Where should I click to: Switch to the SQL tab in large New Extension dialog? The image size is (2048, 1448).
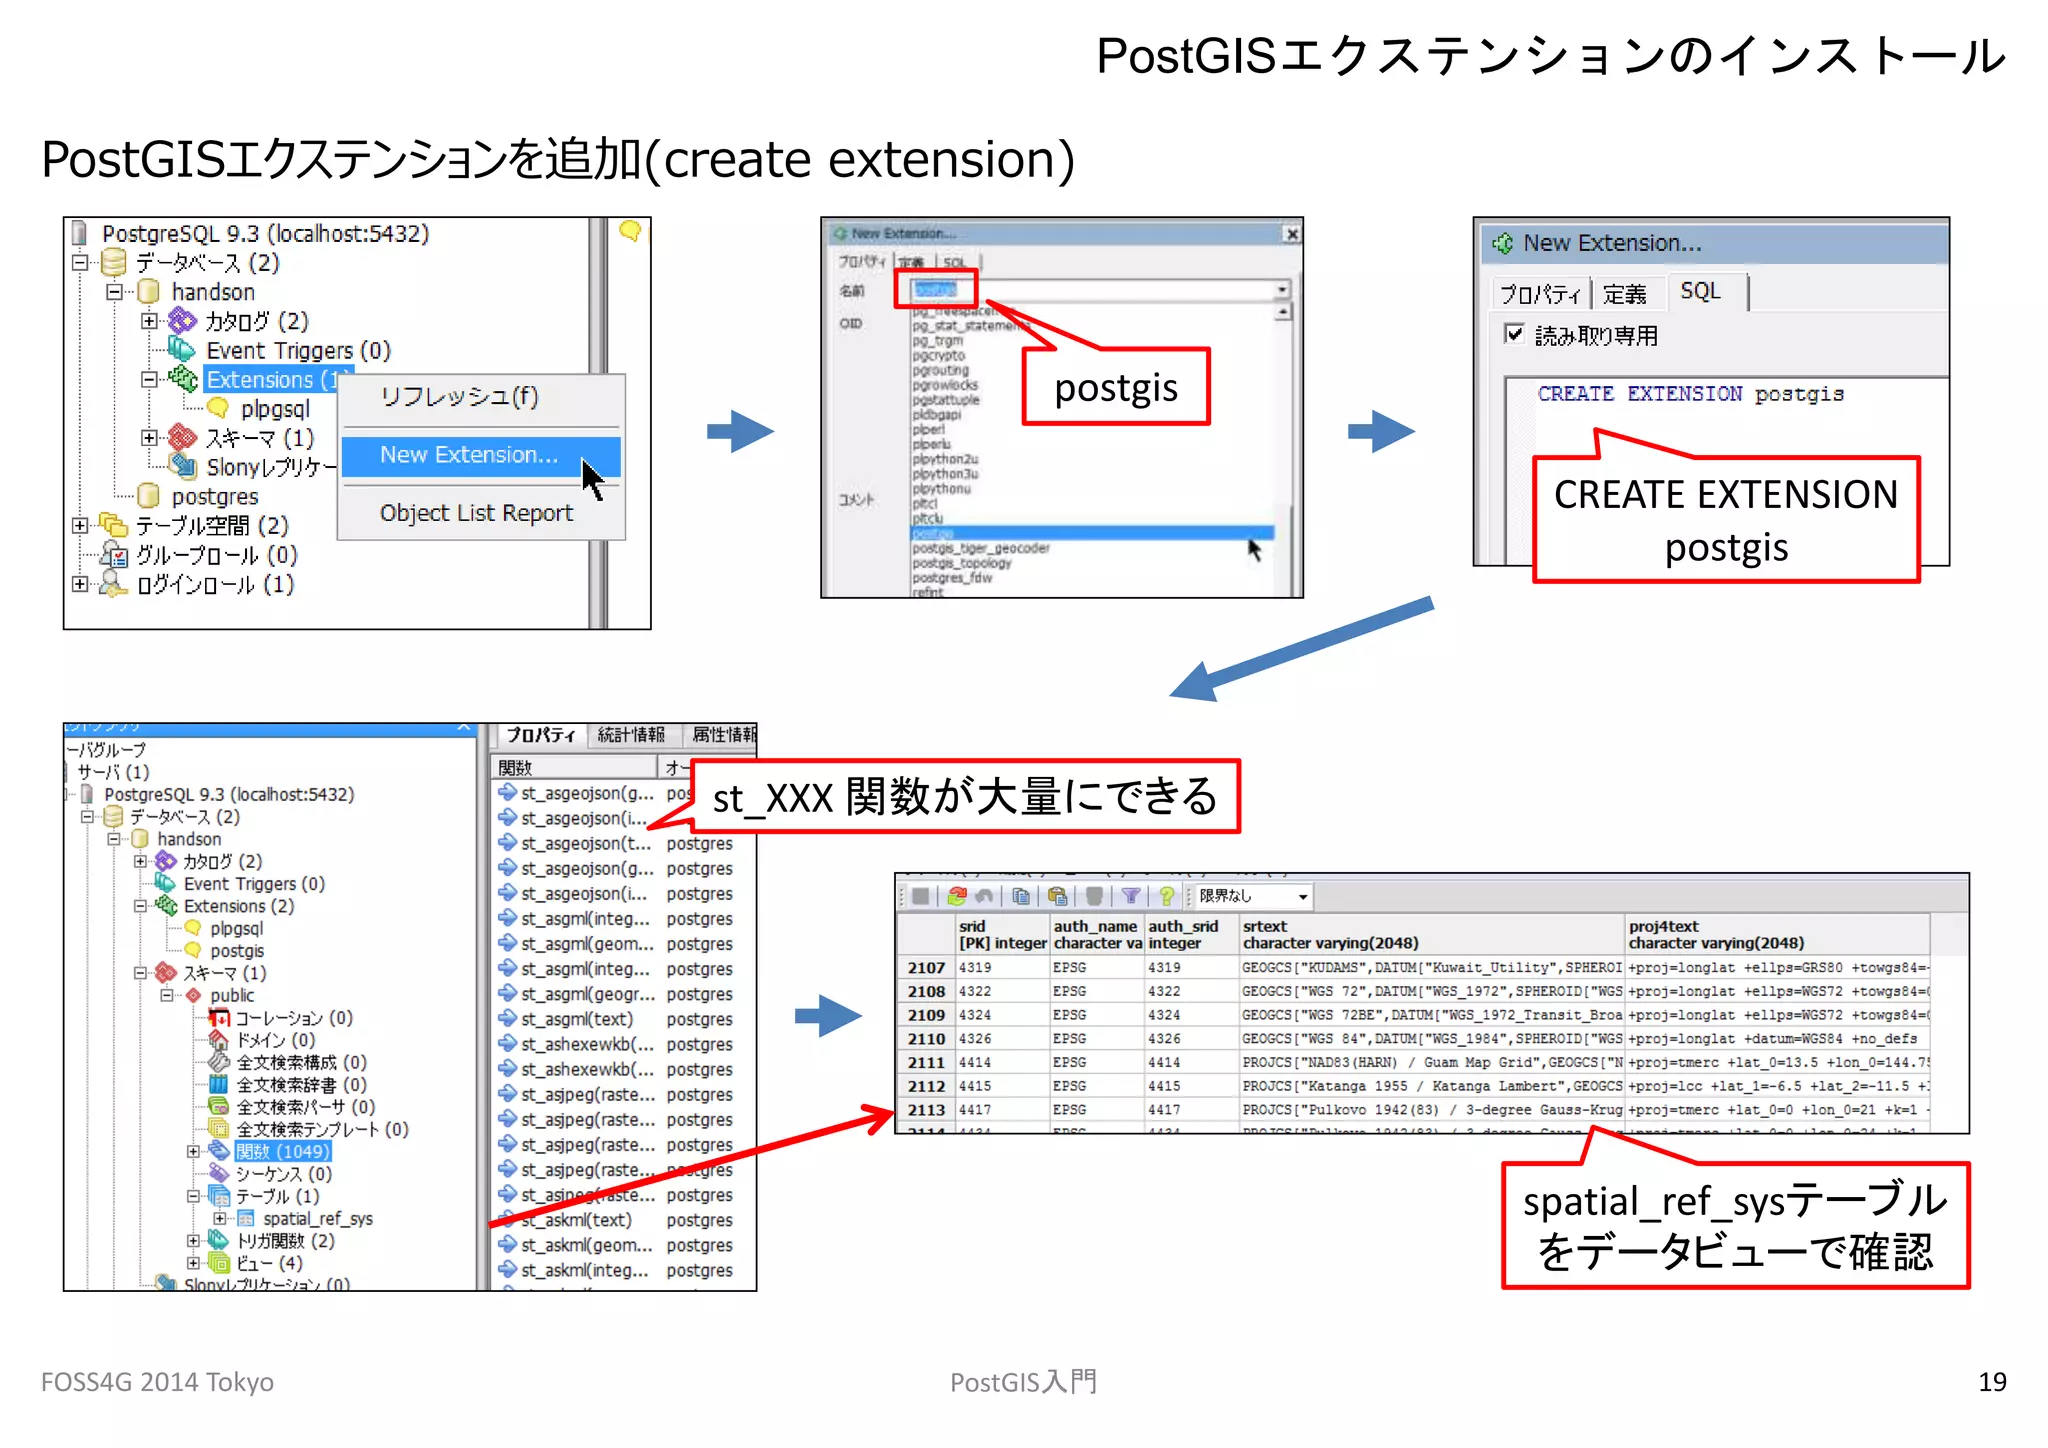[1700, 292]
